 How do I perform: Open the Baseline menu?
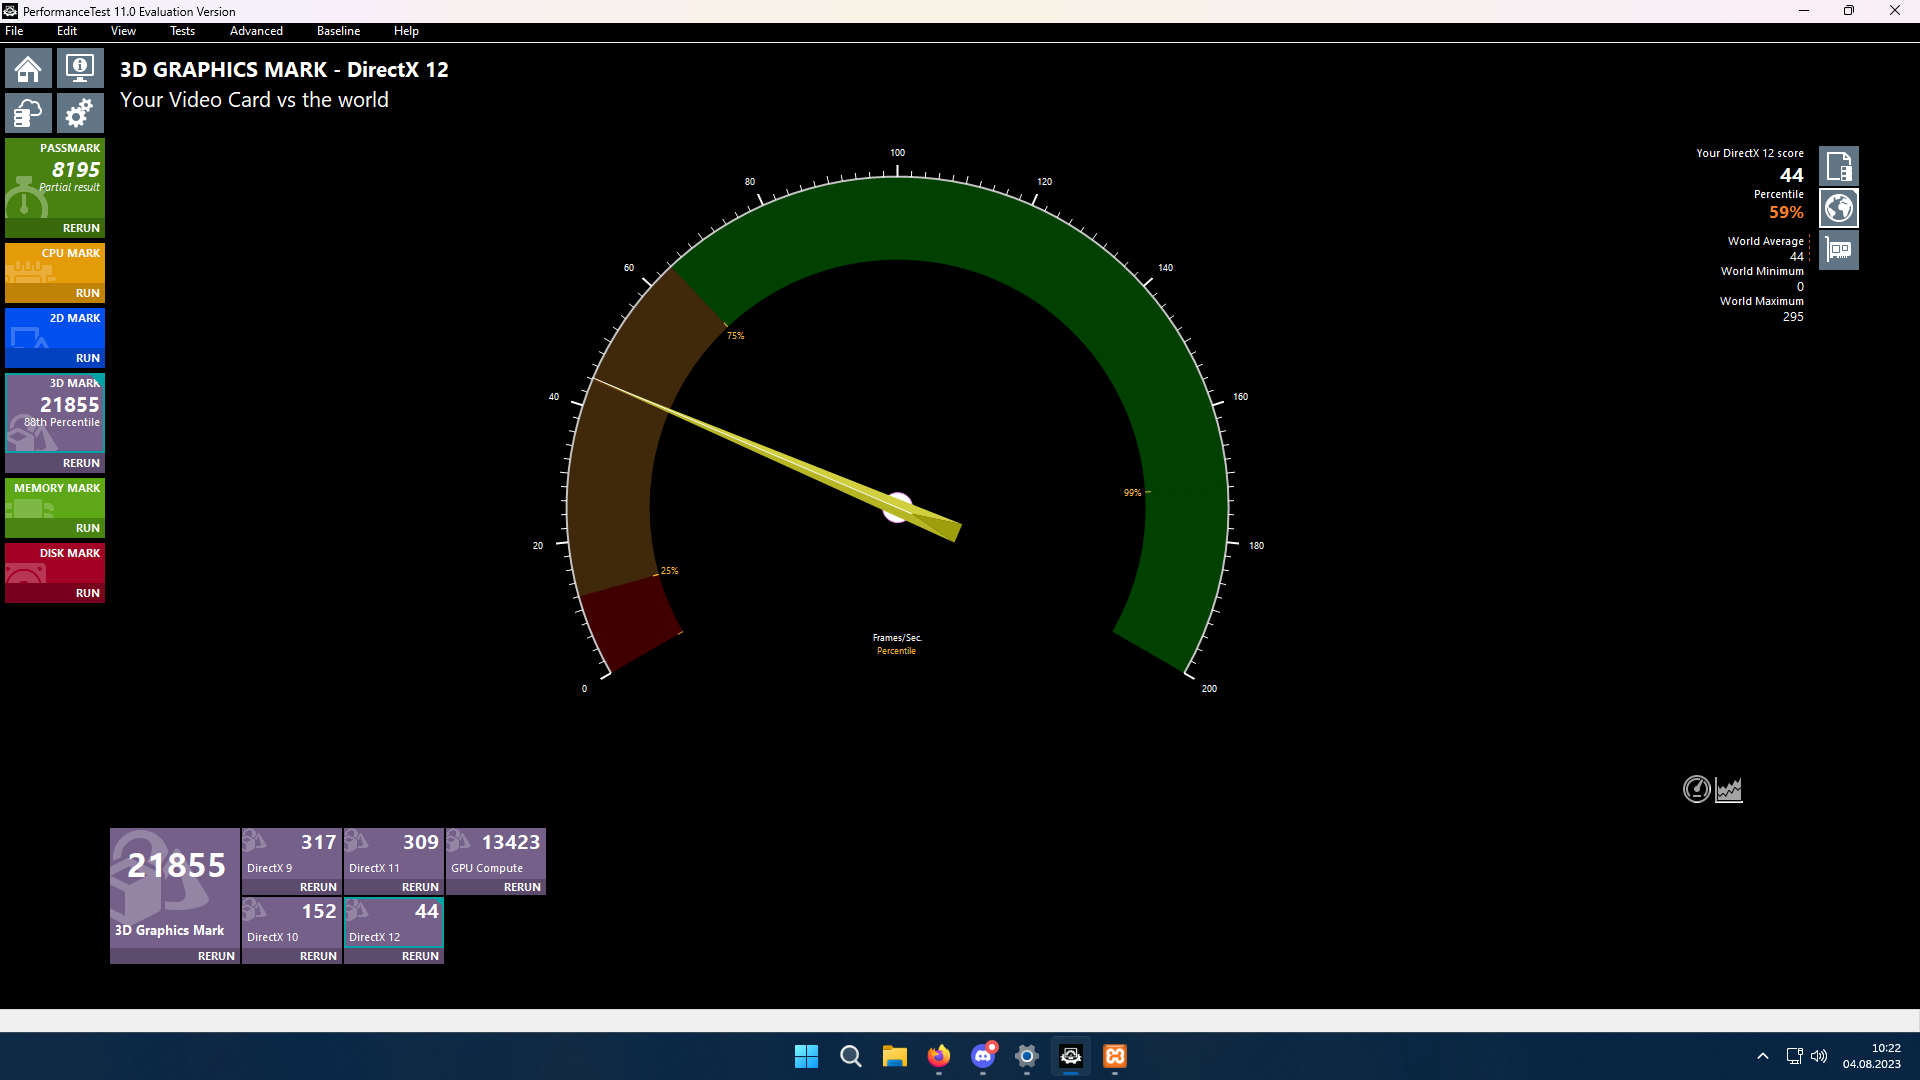(338, 31)
